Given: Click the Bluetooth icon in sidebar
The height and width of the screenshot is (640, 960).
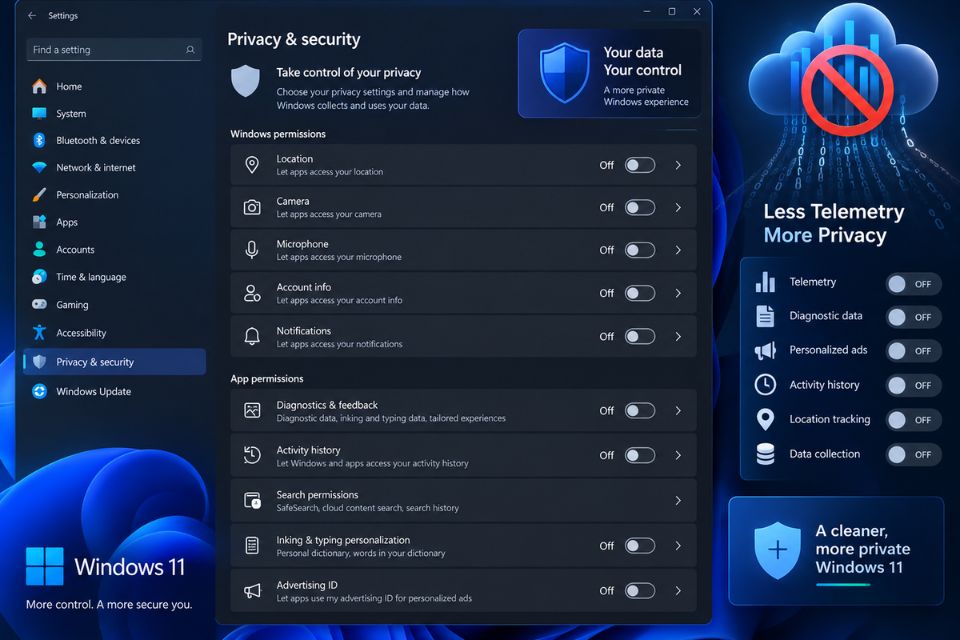Looking at the screenshot, I should click(39, 140).
